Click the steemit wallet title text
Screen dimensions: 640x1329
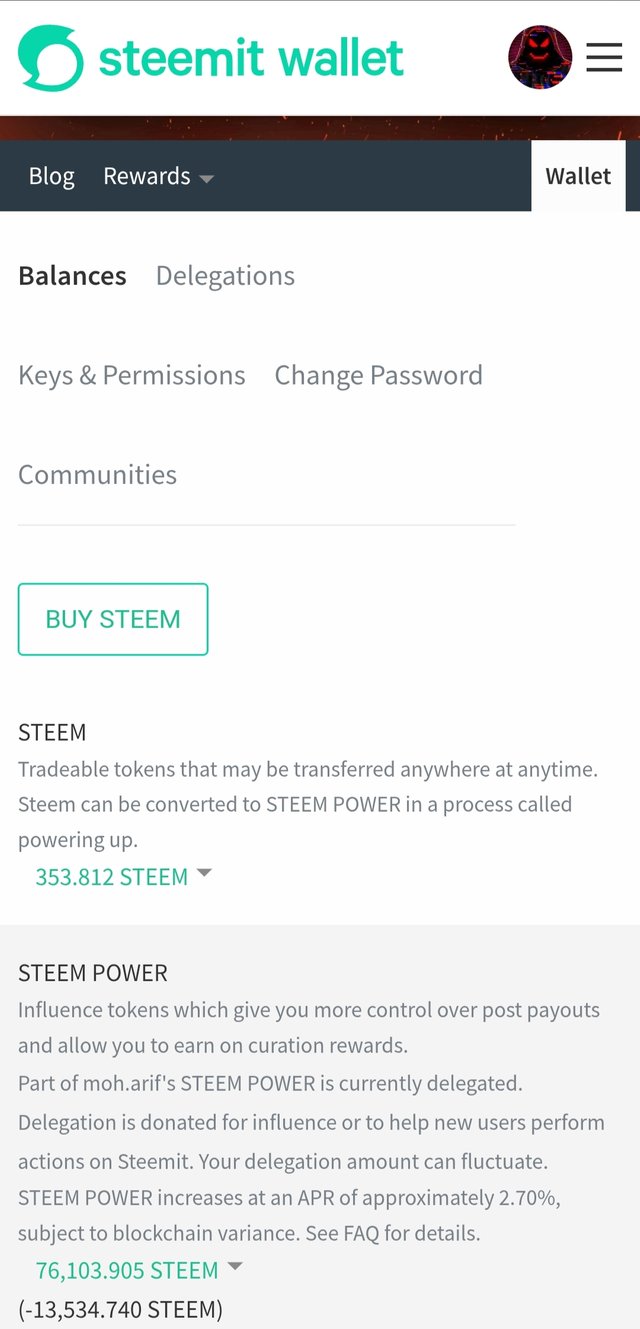251,58
